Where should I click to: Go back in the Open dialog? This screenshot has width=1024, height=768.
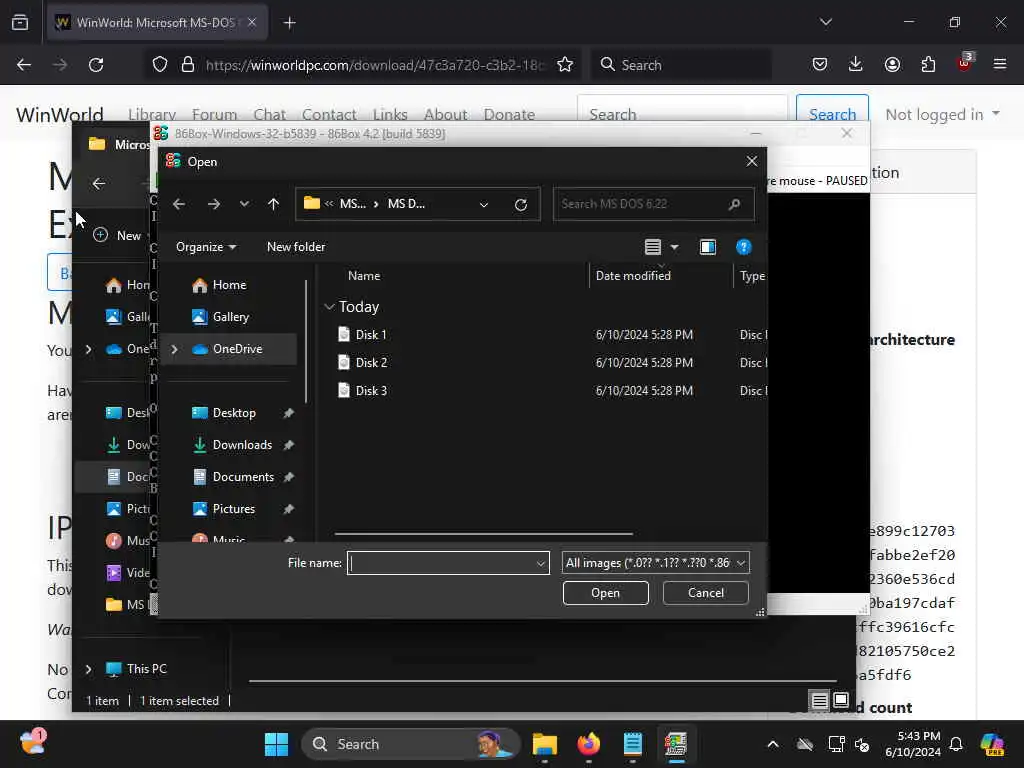tap(179, 204)
